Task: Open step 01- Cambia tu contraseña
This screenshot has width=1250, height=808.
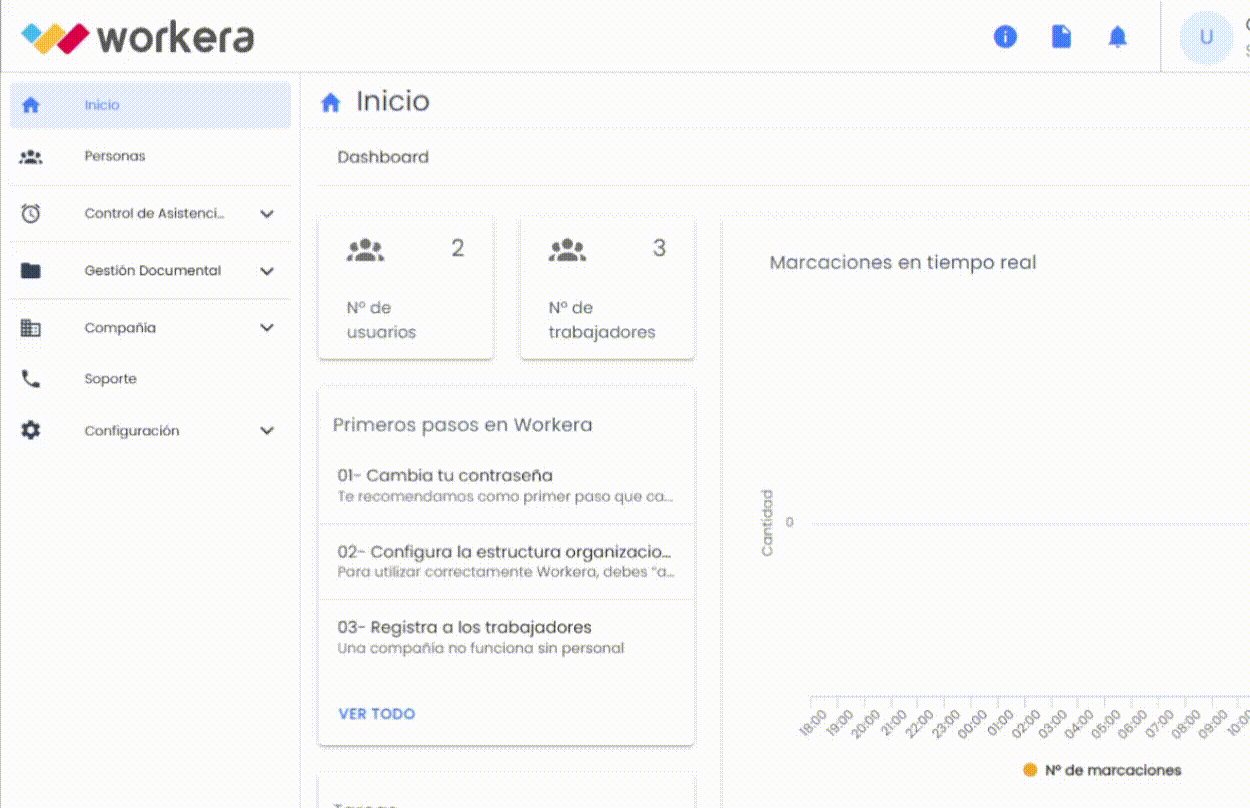Action: click(x=506, y=485)
